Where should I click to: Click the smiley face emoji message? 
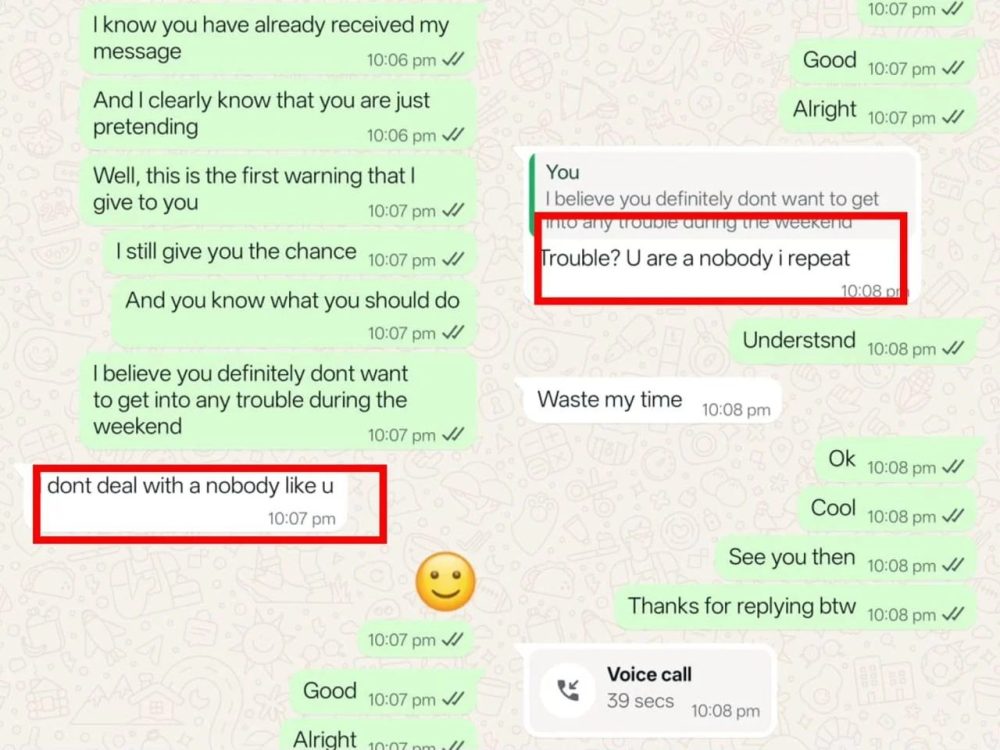pyautogui.click(x=445, y=582)
